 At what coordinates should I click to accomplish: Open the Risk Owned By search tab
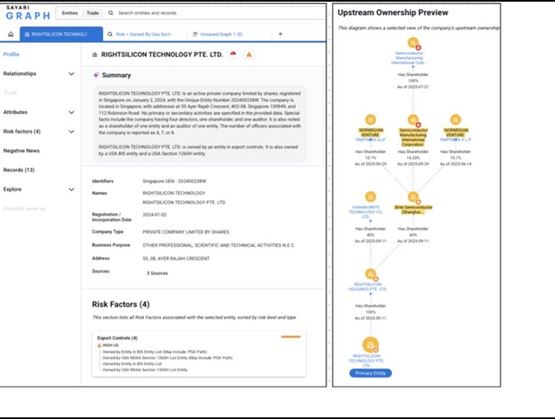139,34
